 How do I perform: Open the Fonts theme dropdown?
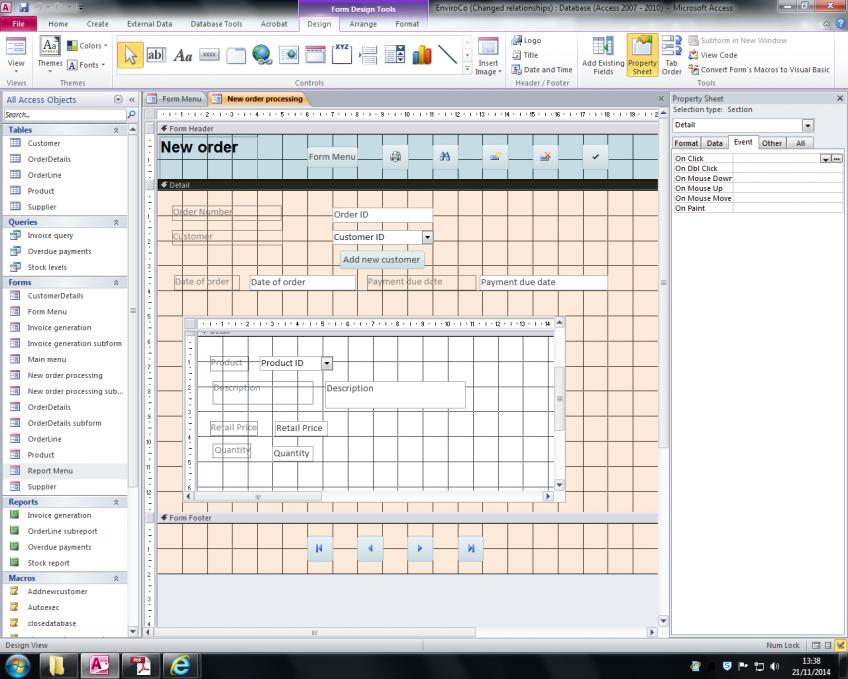coord(87,65)
